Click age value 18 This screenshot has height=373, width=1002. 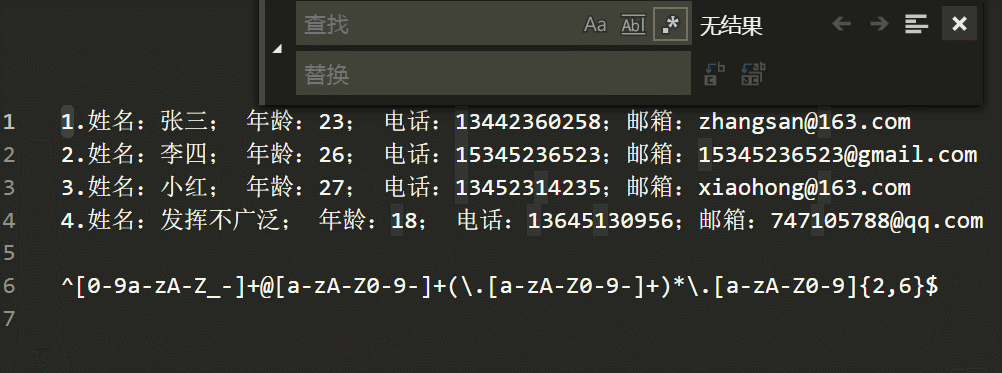click(x=404, y=221)
